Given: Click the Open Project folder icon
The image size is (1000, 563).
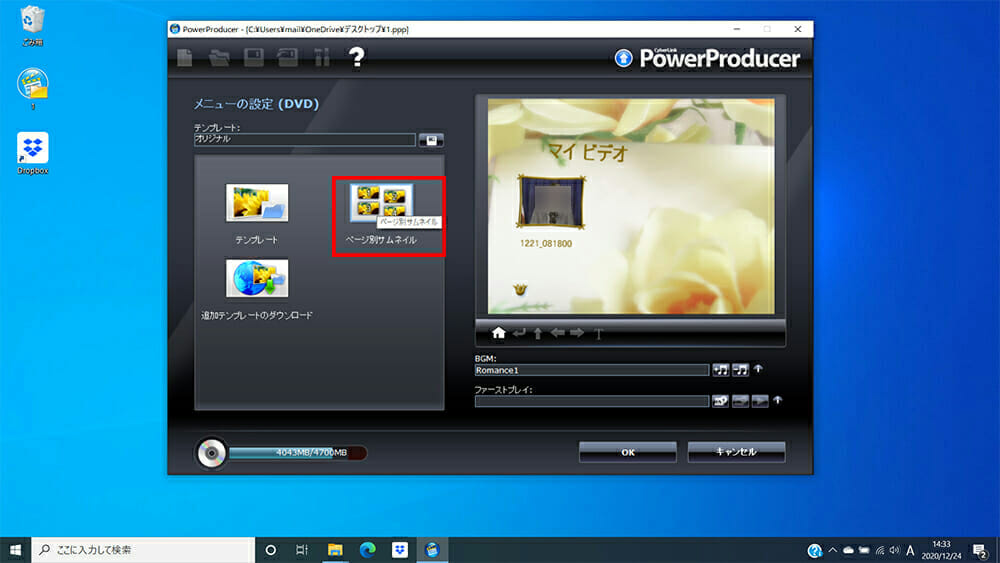Looking at the screenshot, I should click(x=219, y=57).
